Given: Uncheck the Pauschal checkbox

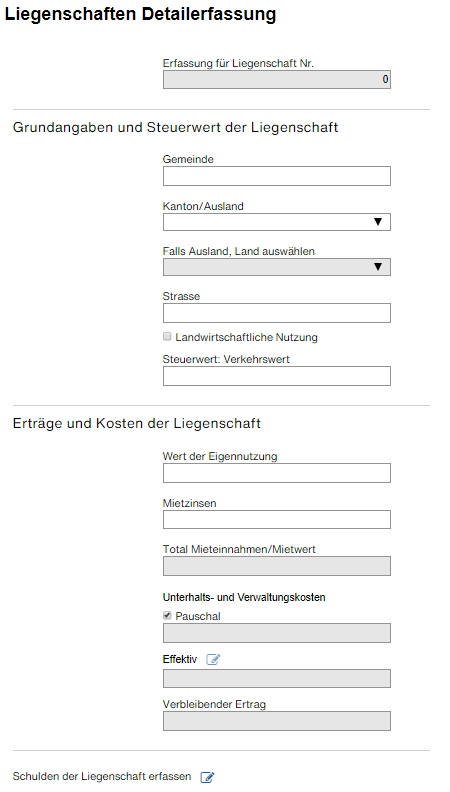Looking at the screenshot, I should coord(167,615).
